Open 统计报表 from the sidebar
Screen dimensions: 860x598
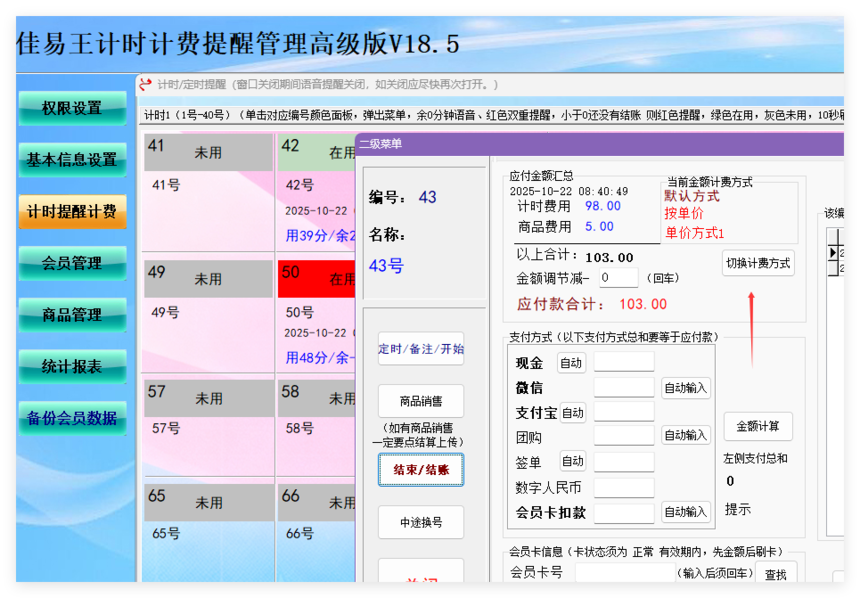[72, 367]
